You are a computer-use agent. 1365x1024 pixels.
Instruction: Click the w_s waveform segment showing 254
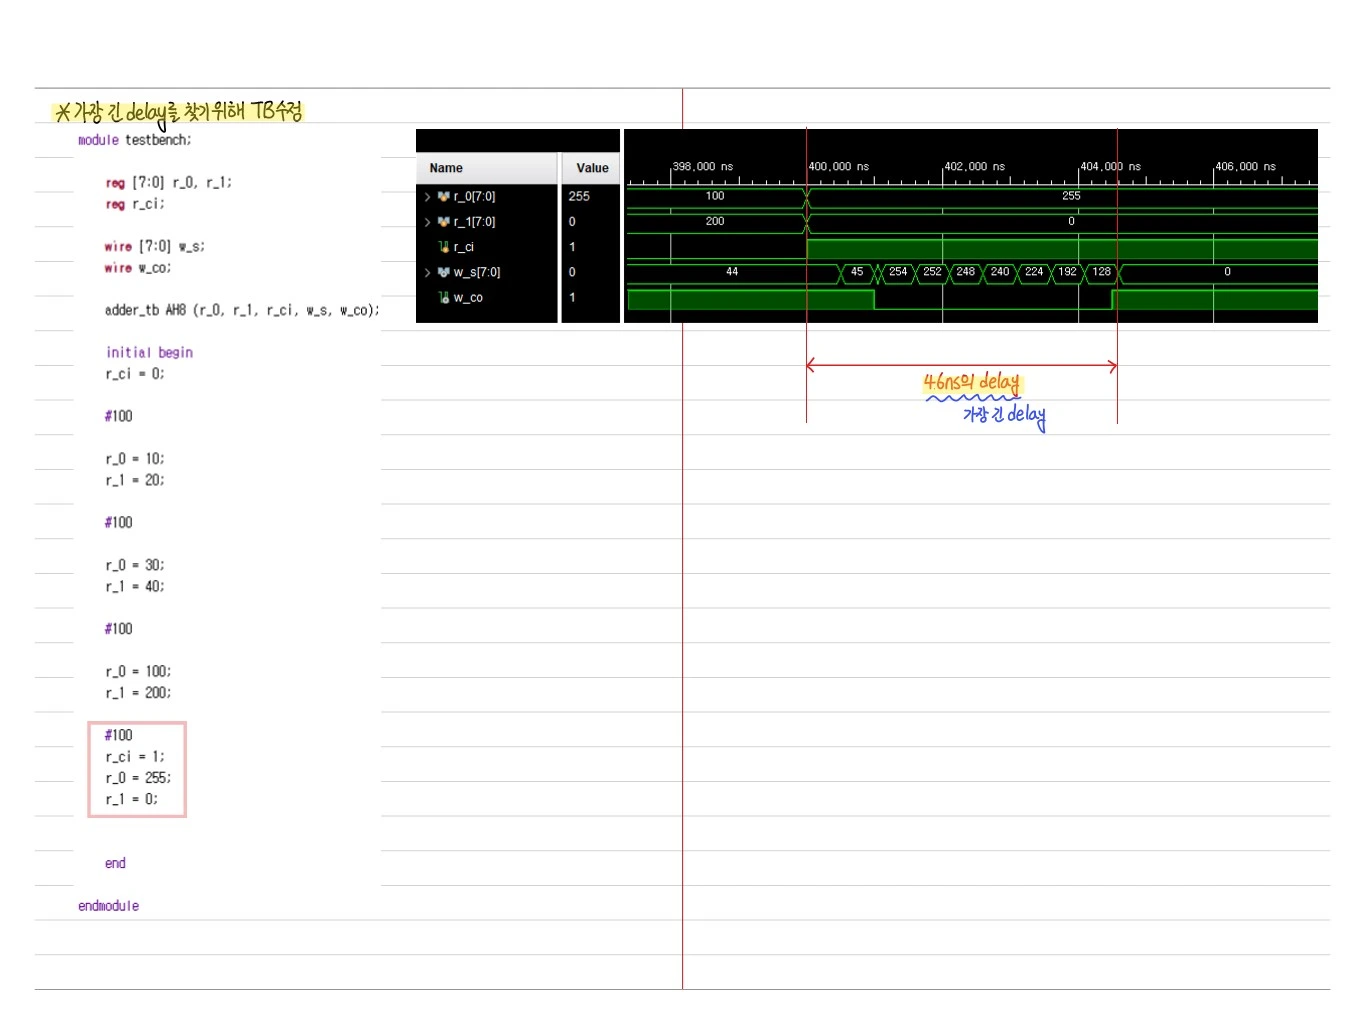[898, 272]
